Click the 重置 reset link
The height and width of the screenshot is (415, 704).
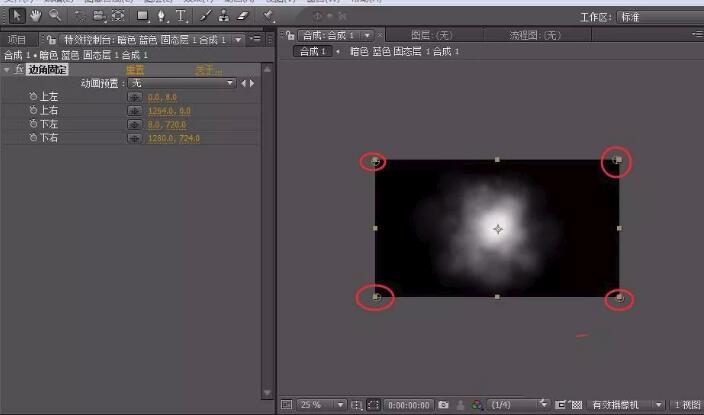tap(134, 70)
